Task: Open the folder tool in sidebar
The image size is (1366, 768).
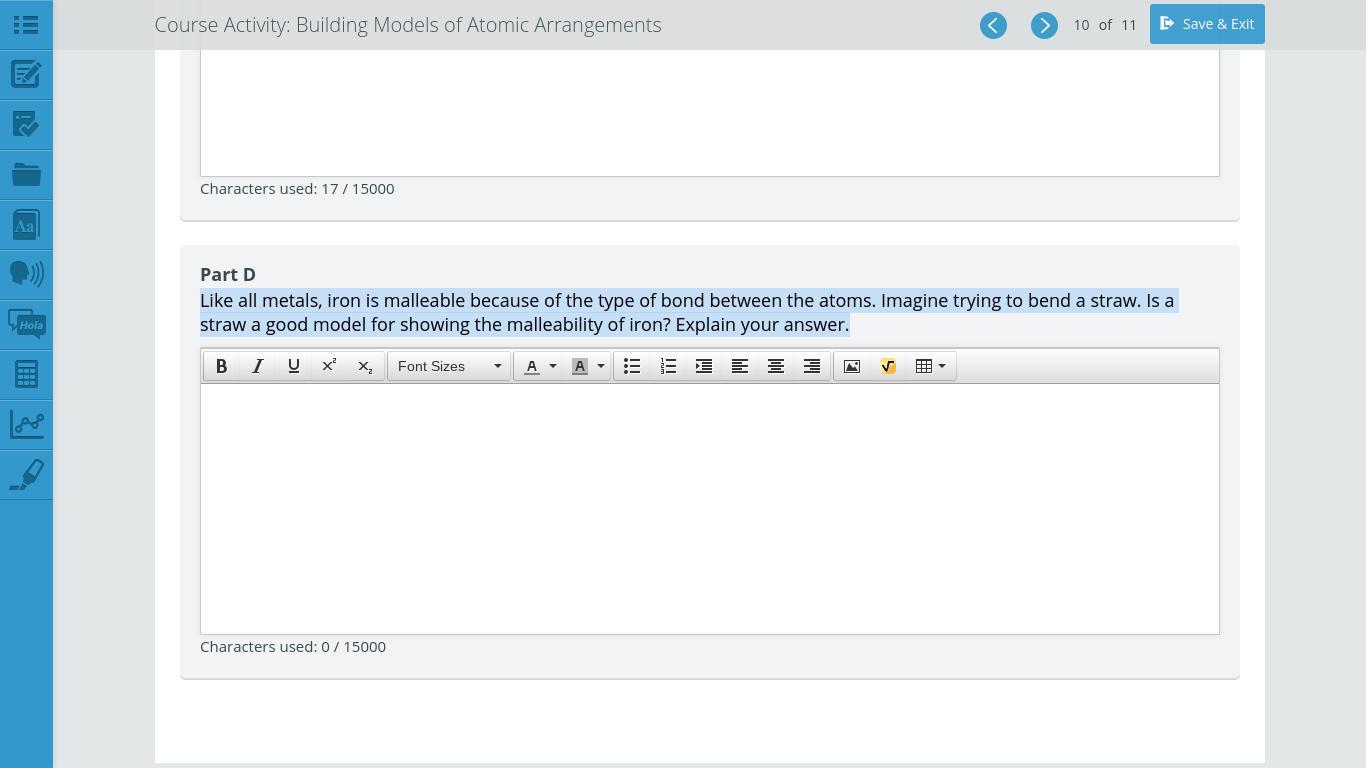Action: pyautogui.click(x=26, y=175)
